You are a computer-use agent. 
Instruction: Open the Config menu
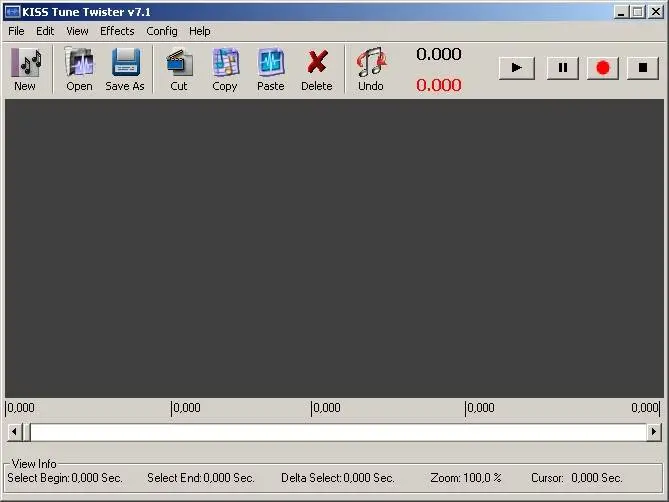162,31
